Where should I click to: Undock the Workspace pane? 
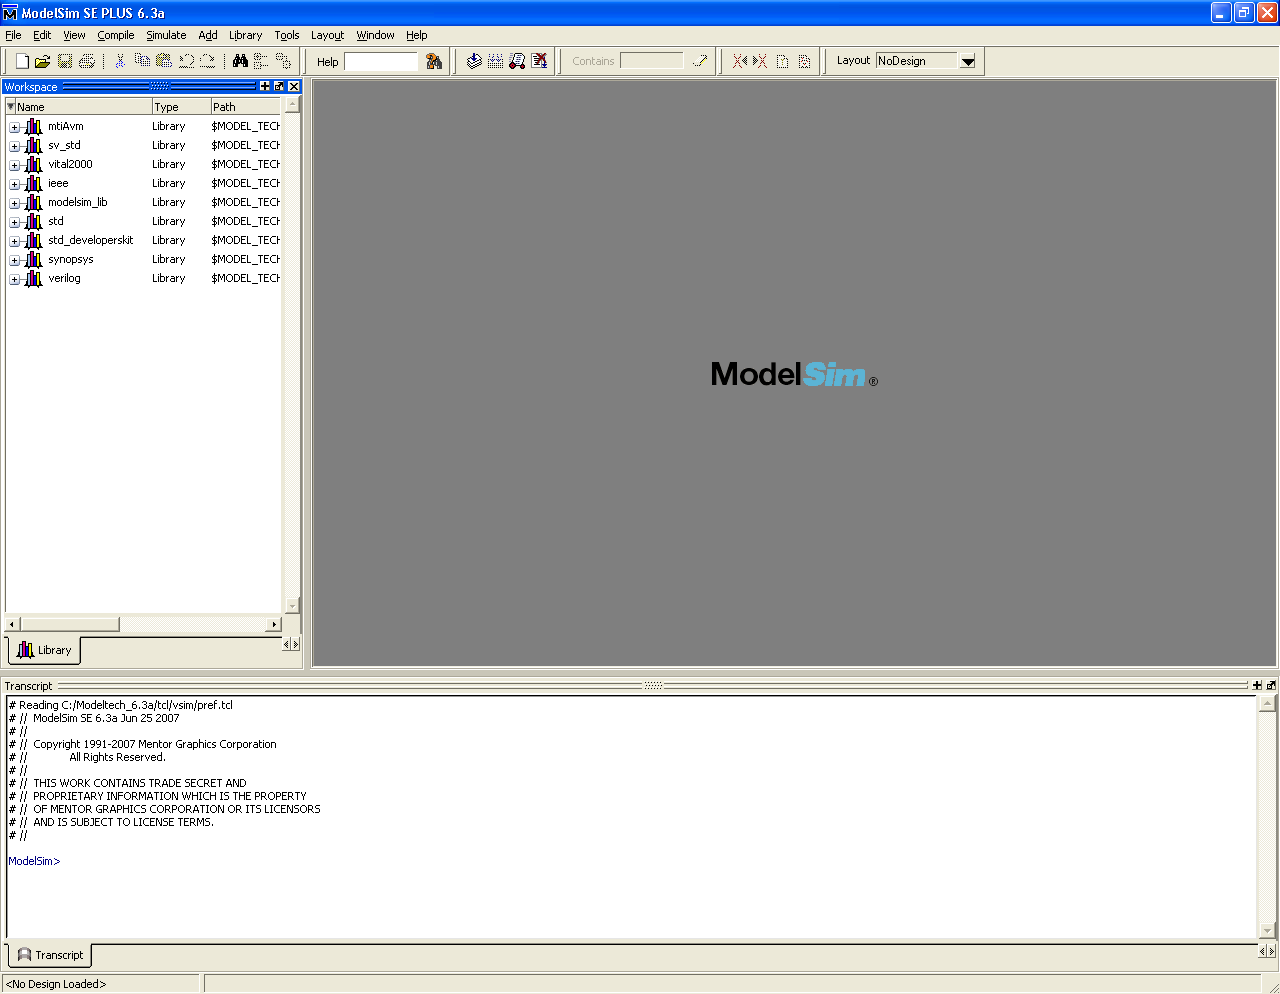(x=279, y=87)
